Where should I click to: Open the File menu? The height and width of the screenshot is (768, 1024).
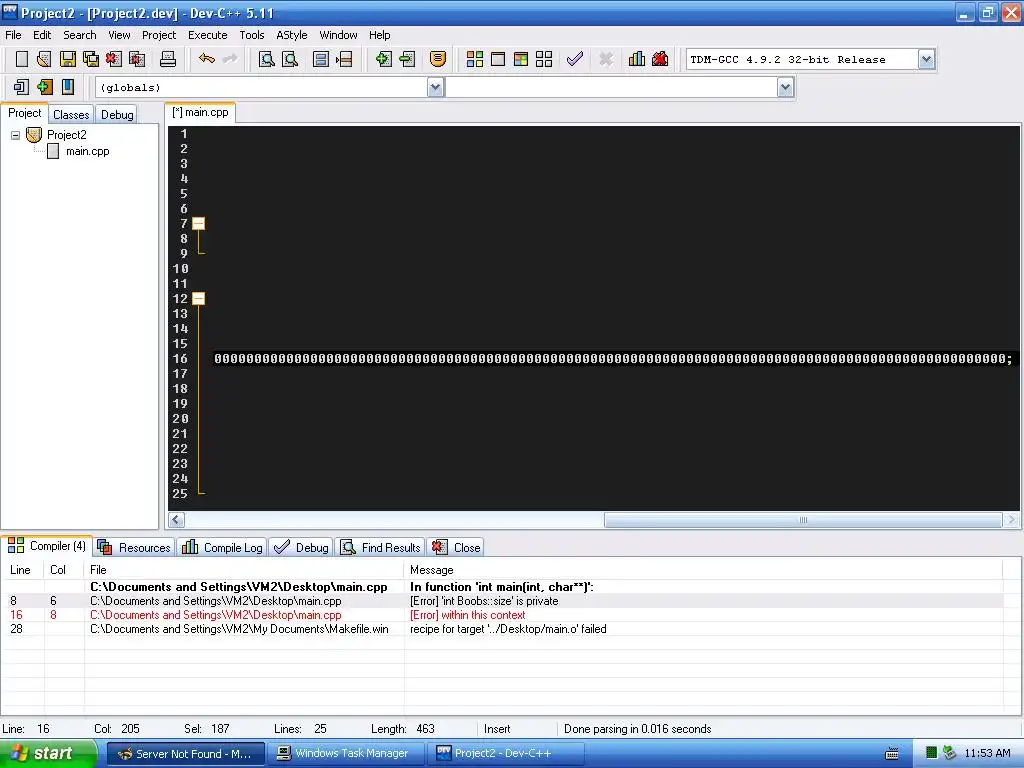click(13, 35)
